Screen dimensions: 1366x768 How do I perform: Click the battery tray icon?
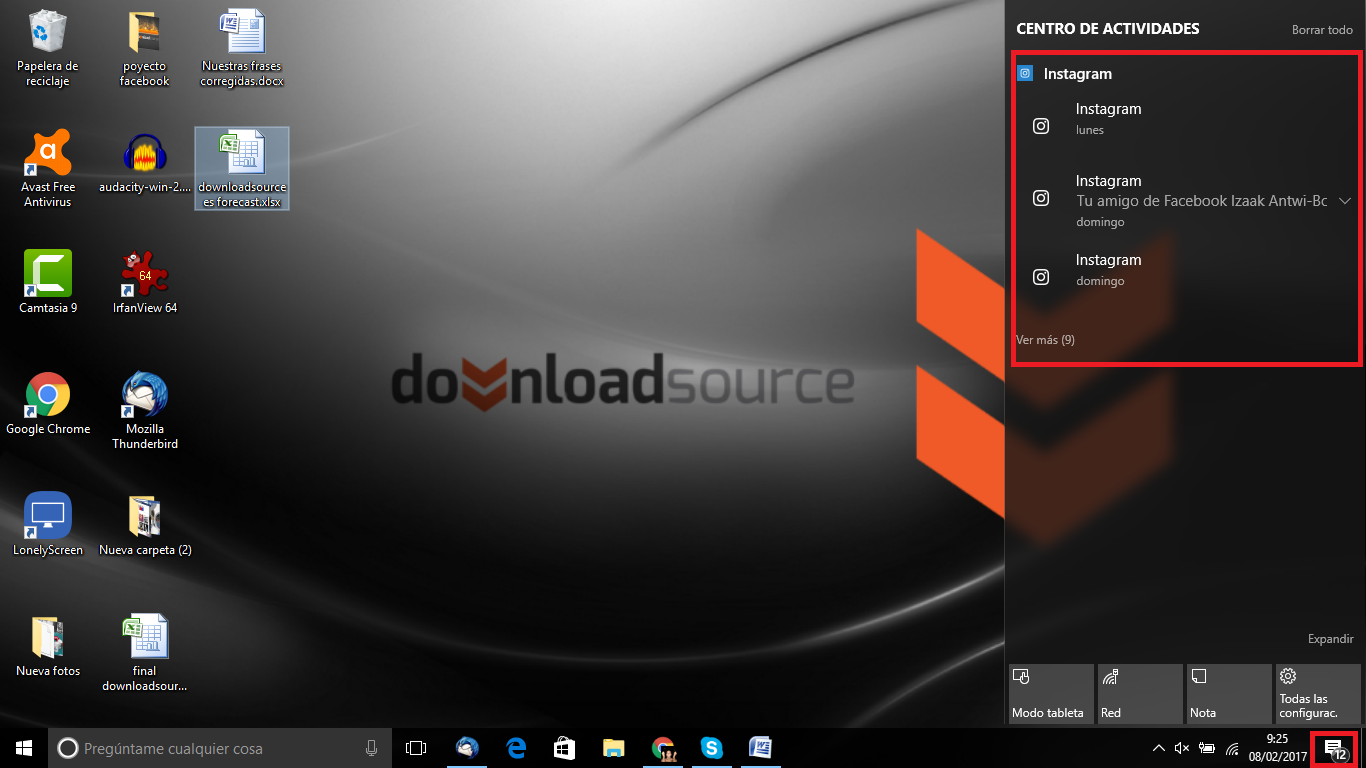(1207, 748)
